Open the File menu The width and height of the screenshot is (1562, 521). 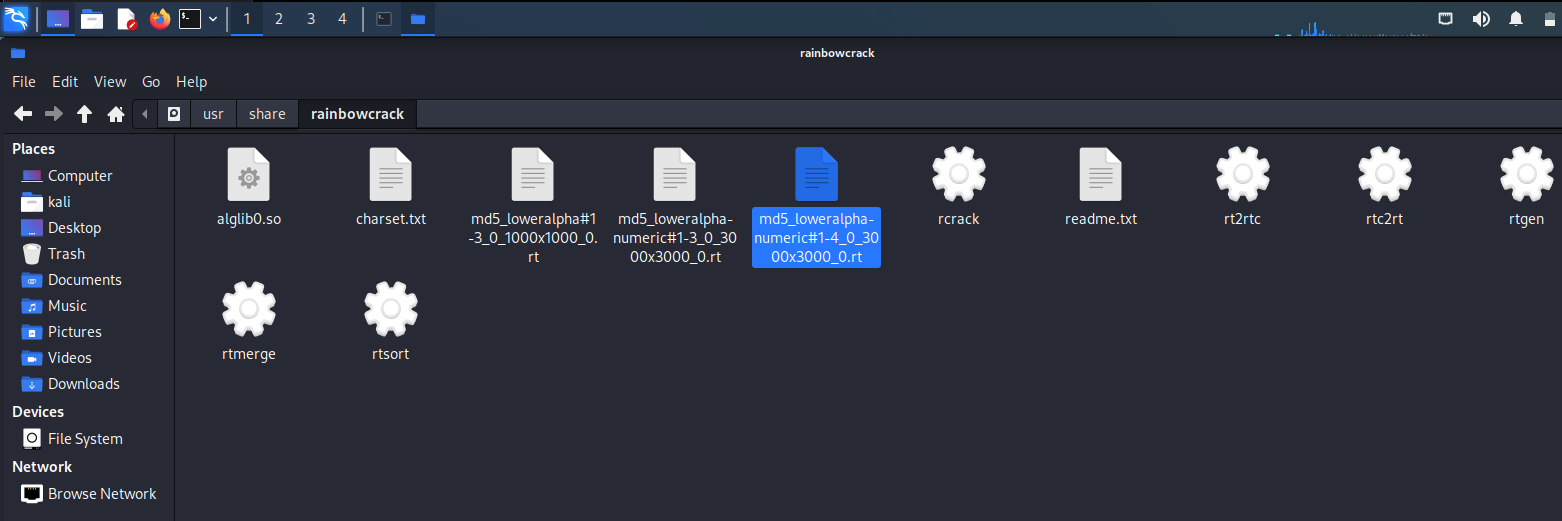point(24,82)
